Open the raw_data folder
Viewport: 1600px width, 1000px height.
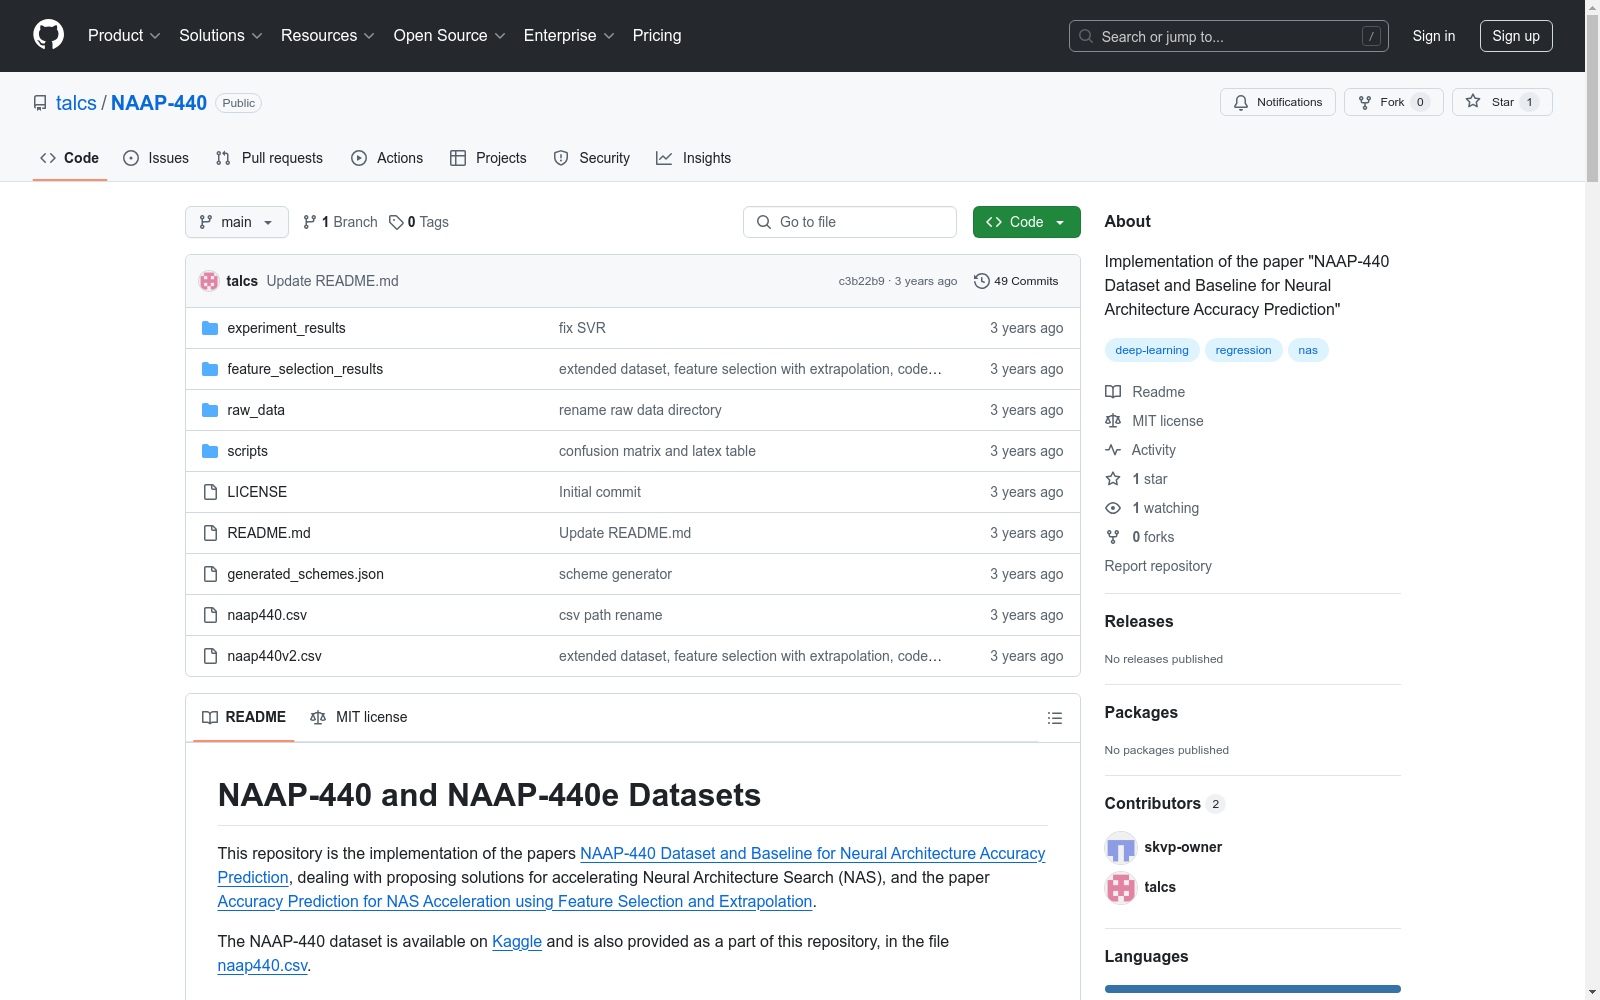(256, 410)
